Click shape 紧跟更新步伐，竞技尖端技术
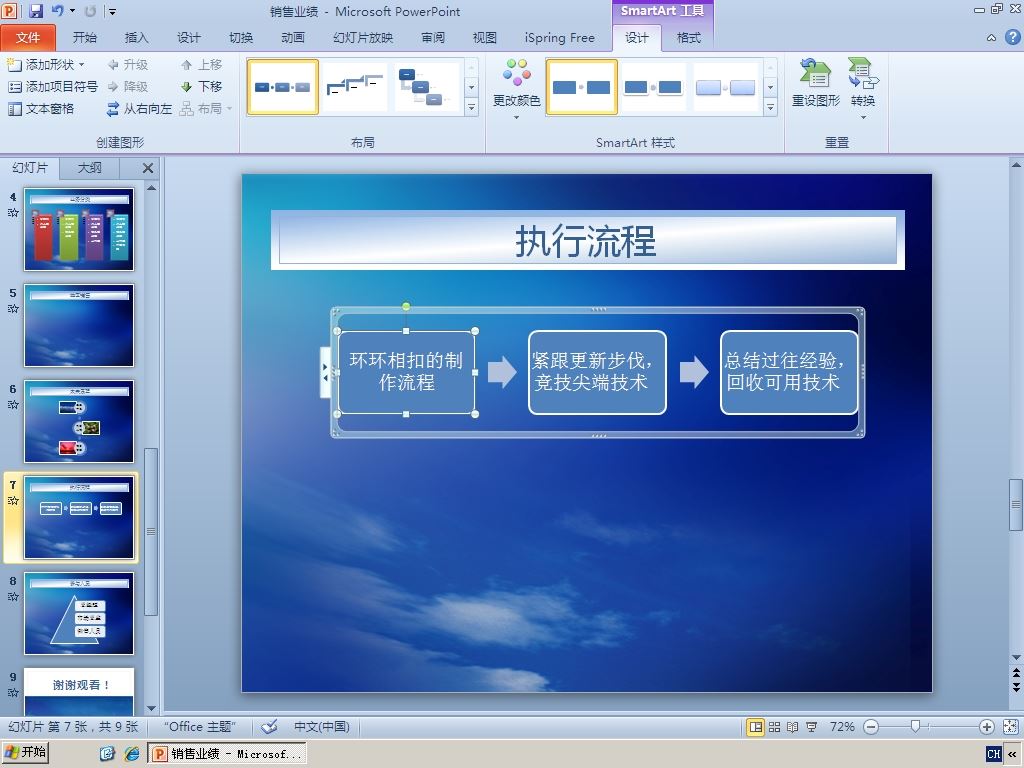 point(597,372)
